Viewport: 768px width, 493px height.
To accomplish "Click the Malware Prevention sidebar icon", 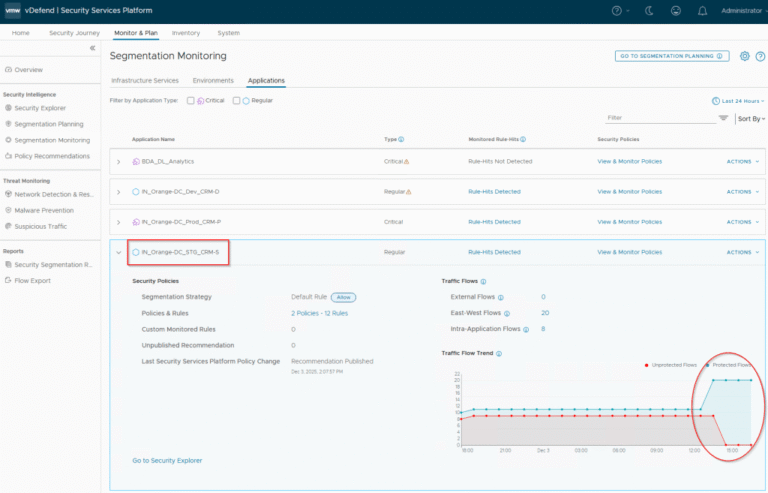I will point(8,210).
